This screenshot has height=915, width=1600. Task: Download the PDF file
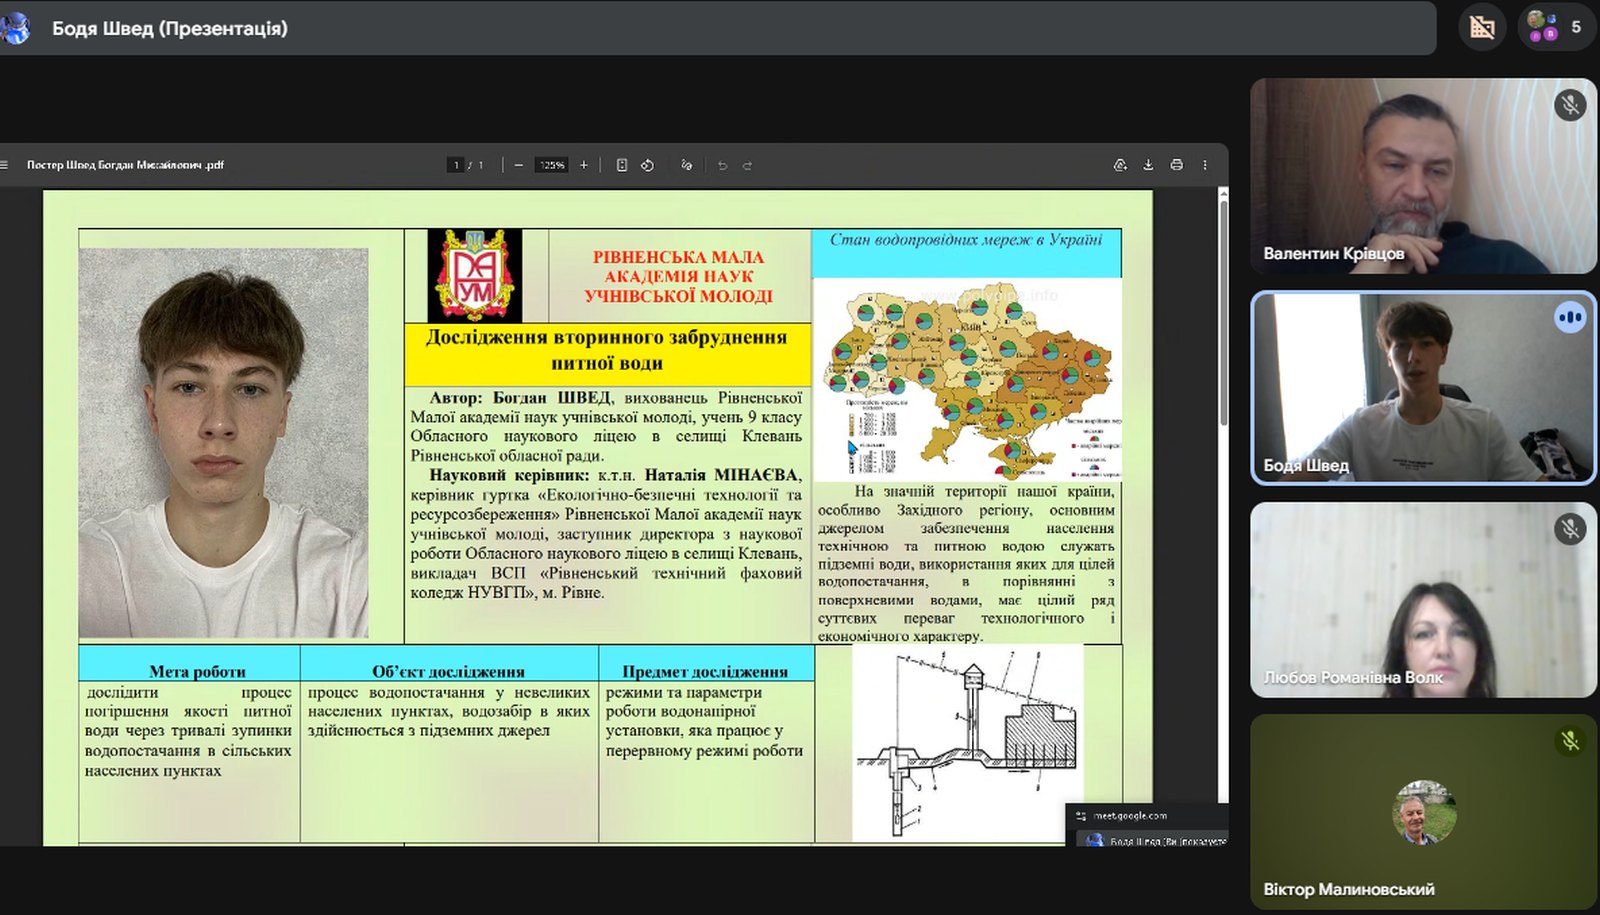1148,165
